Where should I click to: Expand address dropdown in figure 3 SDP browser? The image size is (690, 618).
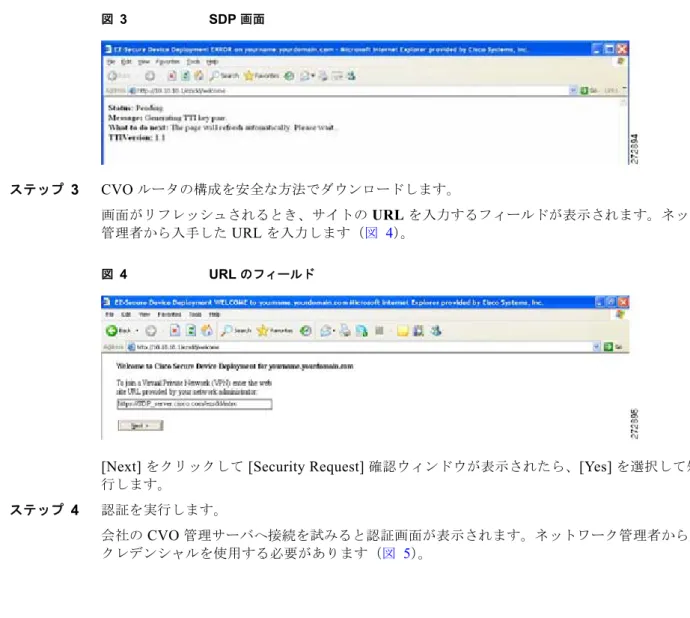573,90
